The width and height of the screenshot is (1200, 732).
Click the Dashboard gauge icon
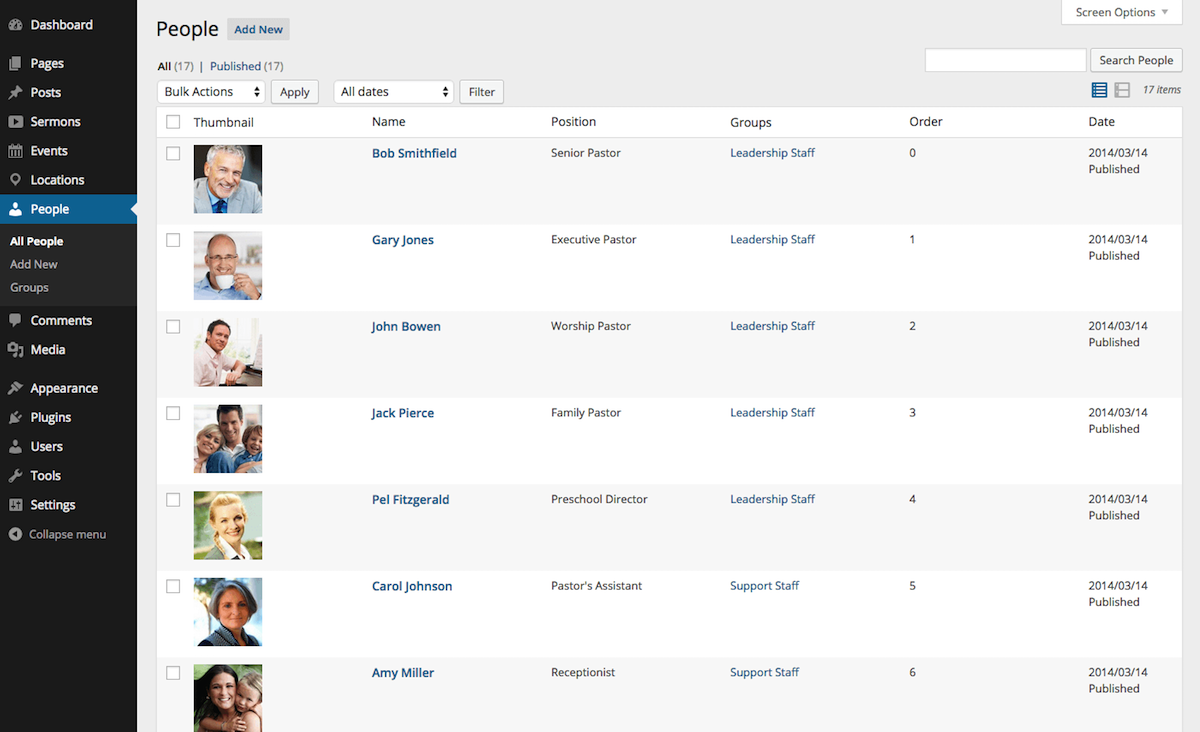click(15, 25)
